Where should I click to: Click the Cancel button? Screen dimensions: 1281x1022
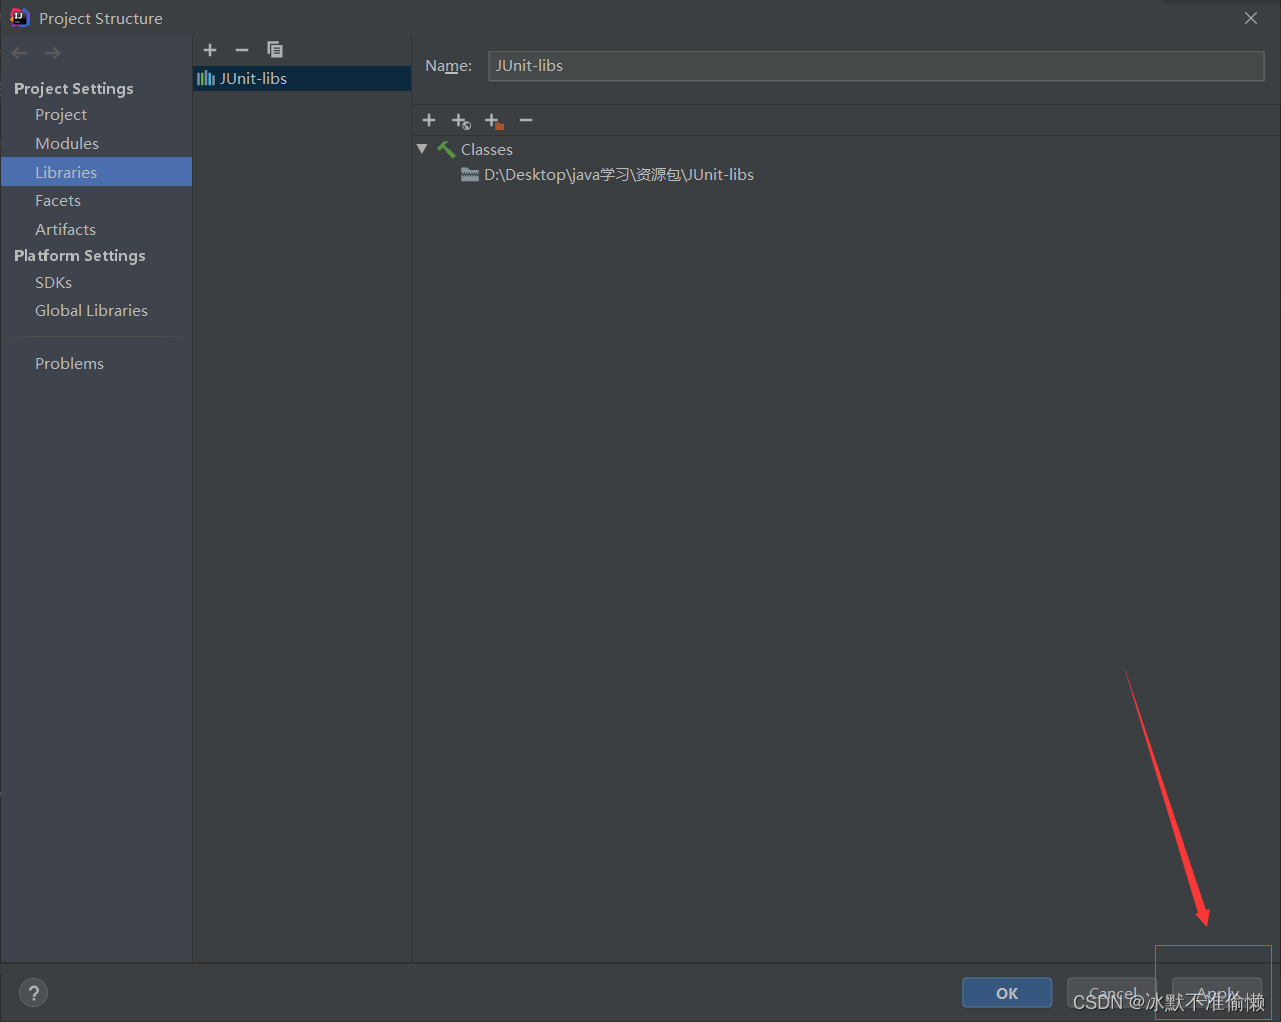tap(1112, 993)
